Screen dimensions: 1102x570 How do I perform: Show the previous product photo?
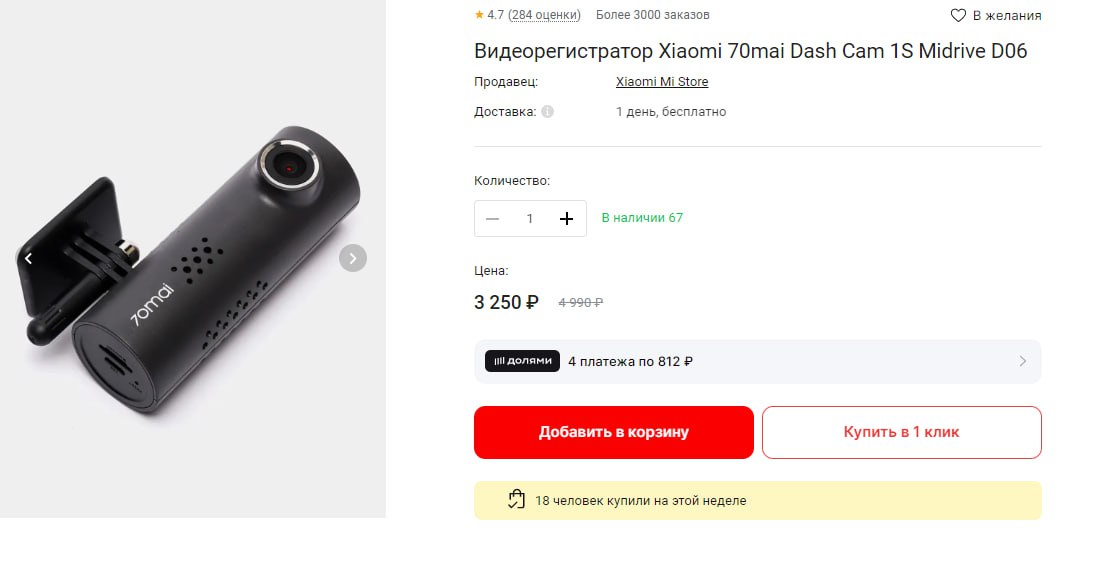28,258
